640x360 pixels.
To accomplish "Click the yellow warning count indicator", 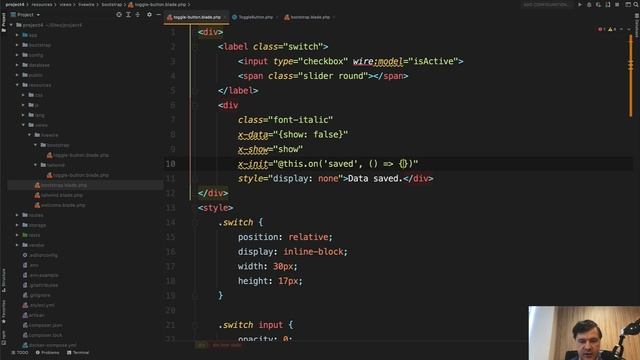I will pos(612,29).
